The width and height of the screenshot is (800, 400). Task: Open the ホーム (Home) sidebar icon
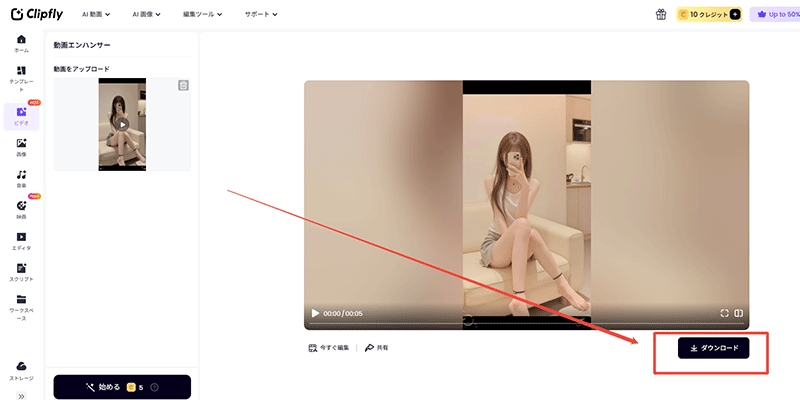point(21,40)
